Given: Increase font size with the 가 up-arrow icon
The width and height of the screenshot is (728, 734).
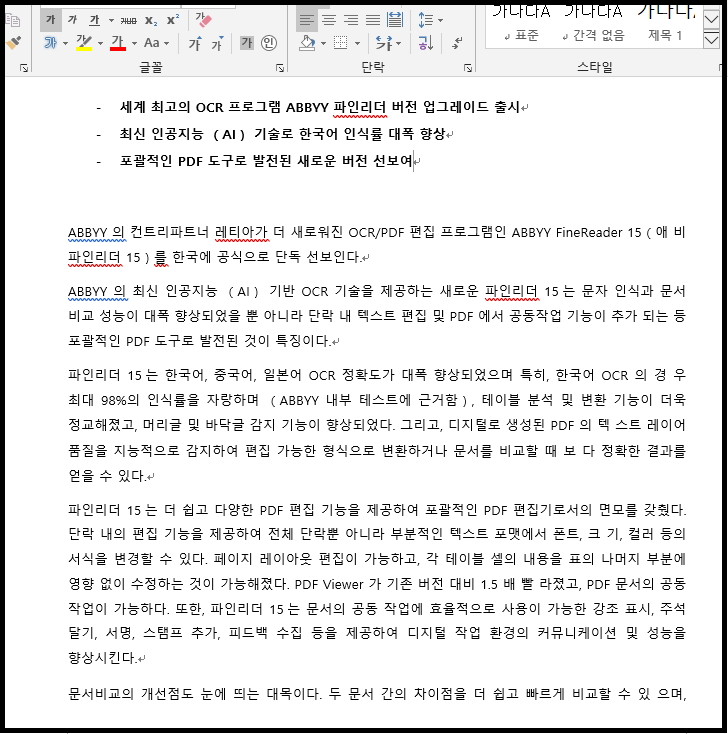Looking at the screenshot, I should (195, 43).
